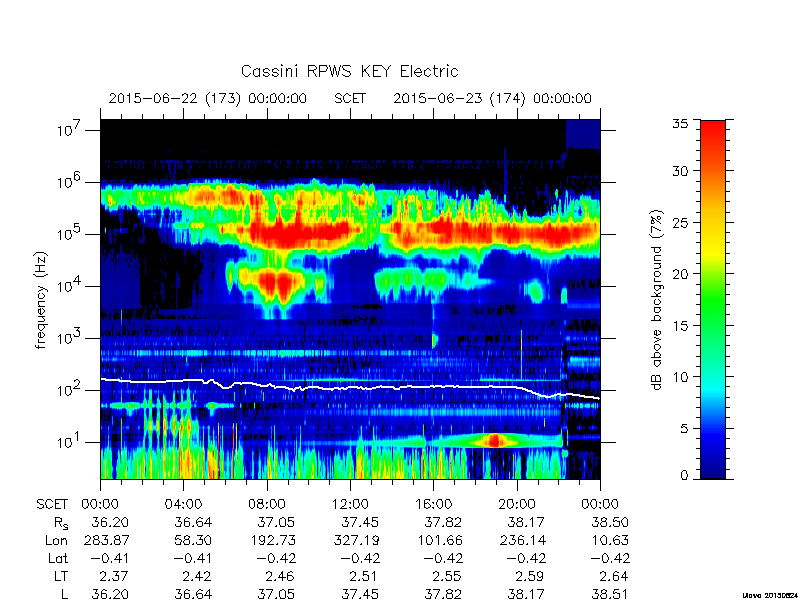The image size is (800, 600).
Task: Click the 08:00 SCET time tick label
Action: pyautogui.click(x=267, y=504)
